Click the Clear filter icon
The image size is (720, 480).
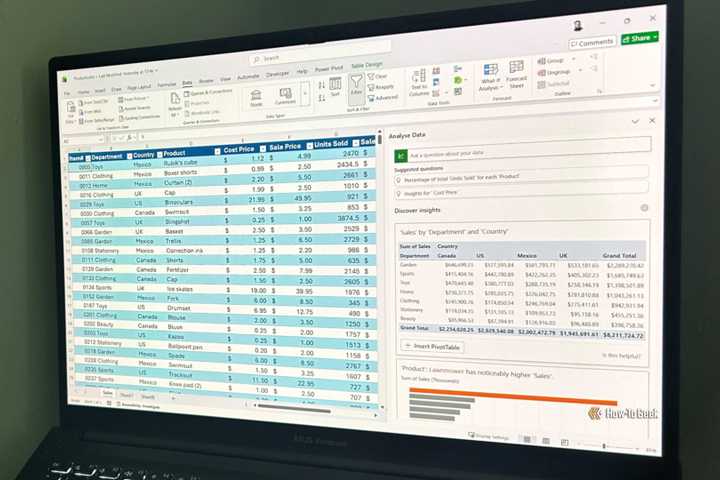(x=371, y=77)
